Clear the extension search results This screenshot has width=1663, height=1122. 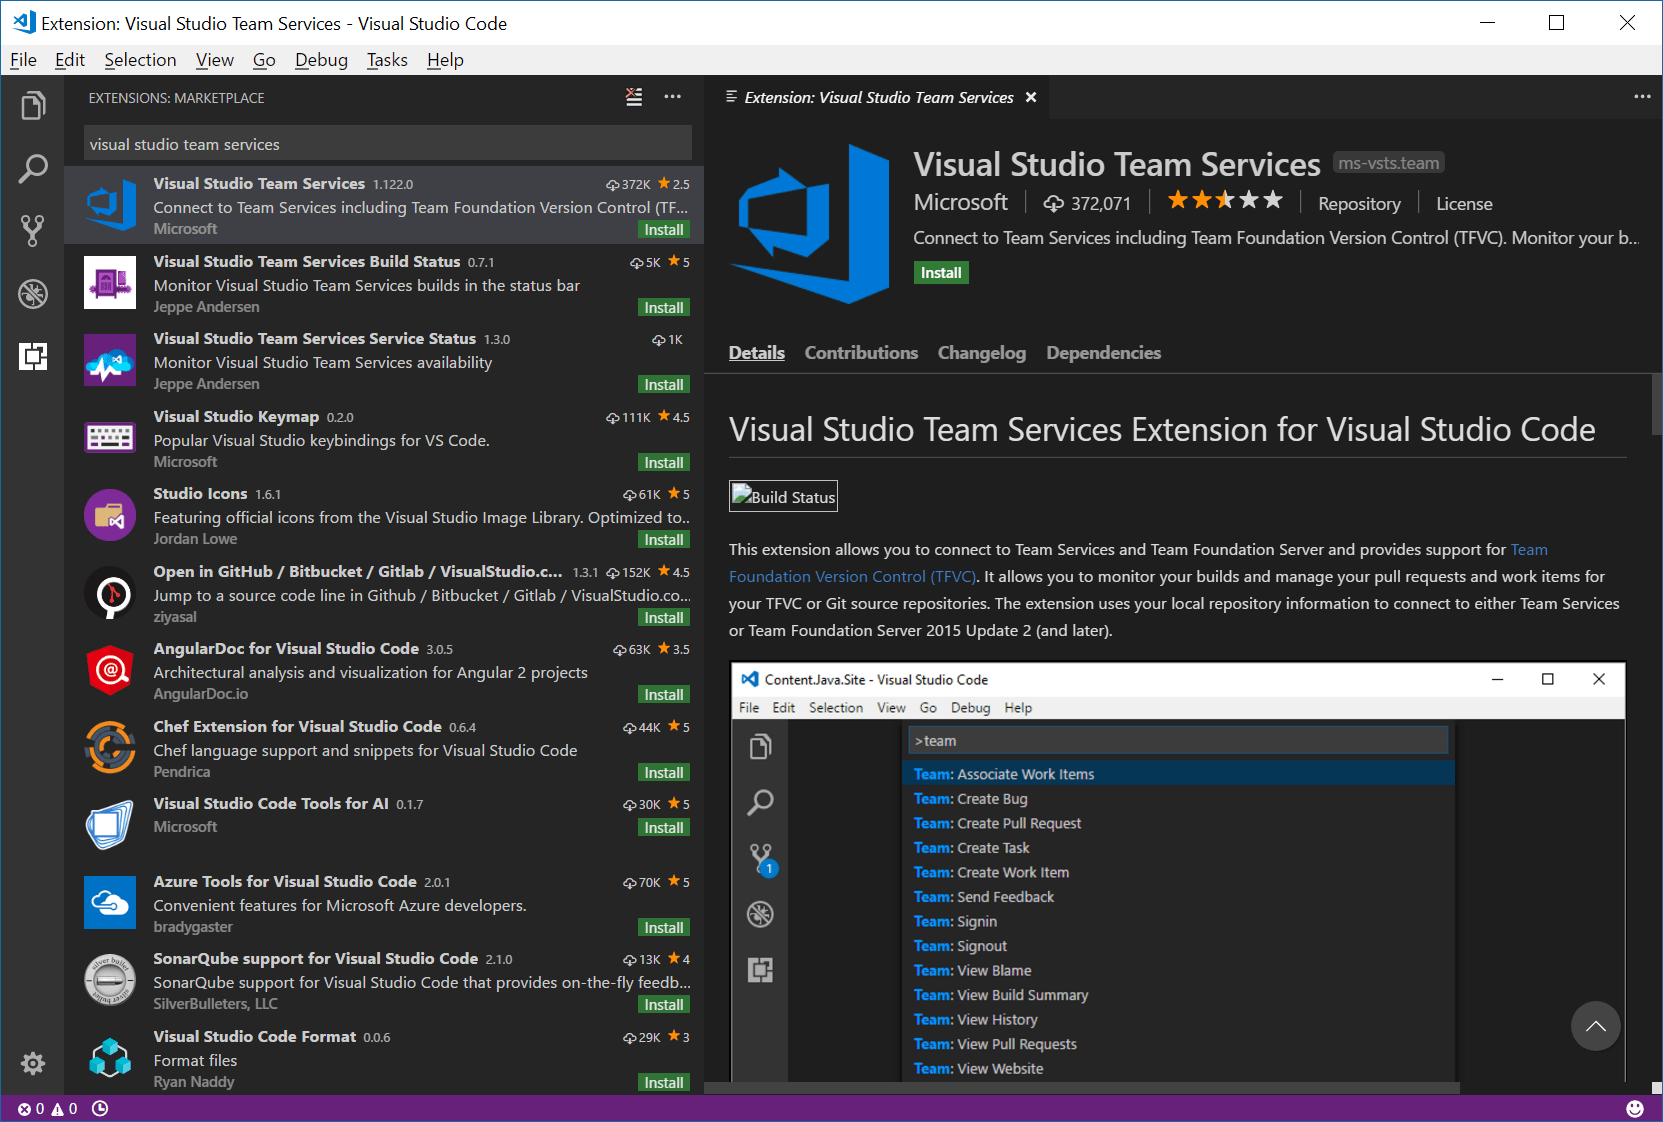633,96
